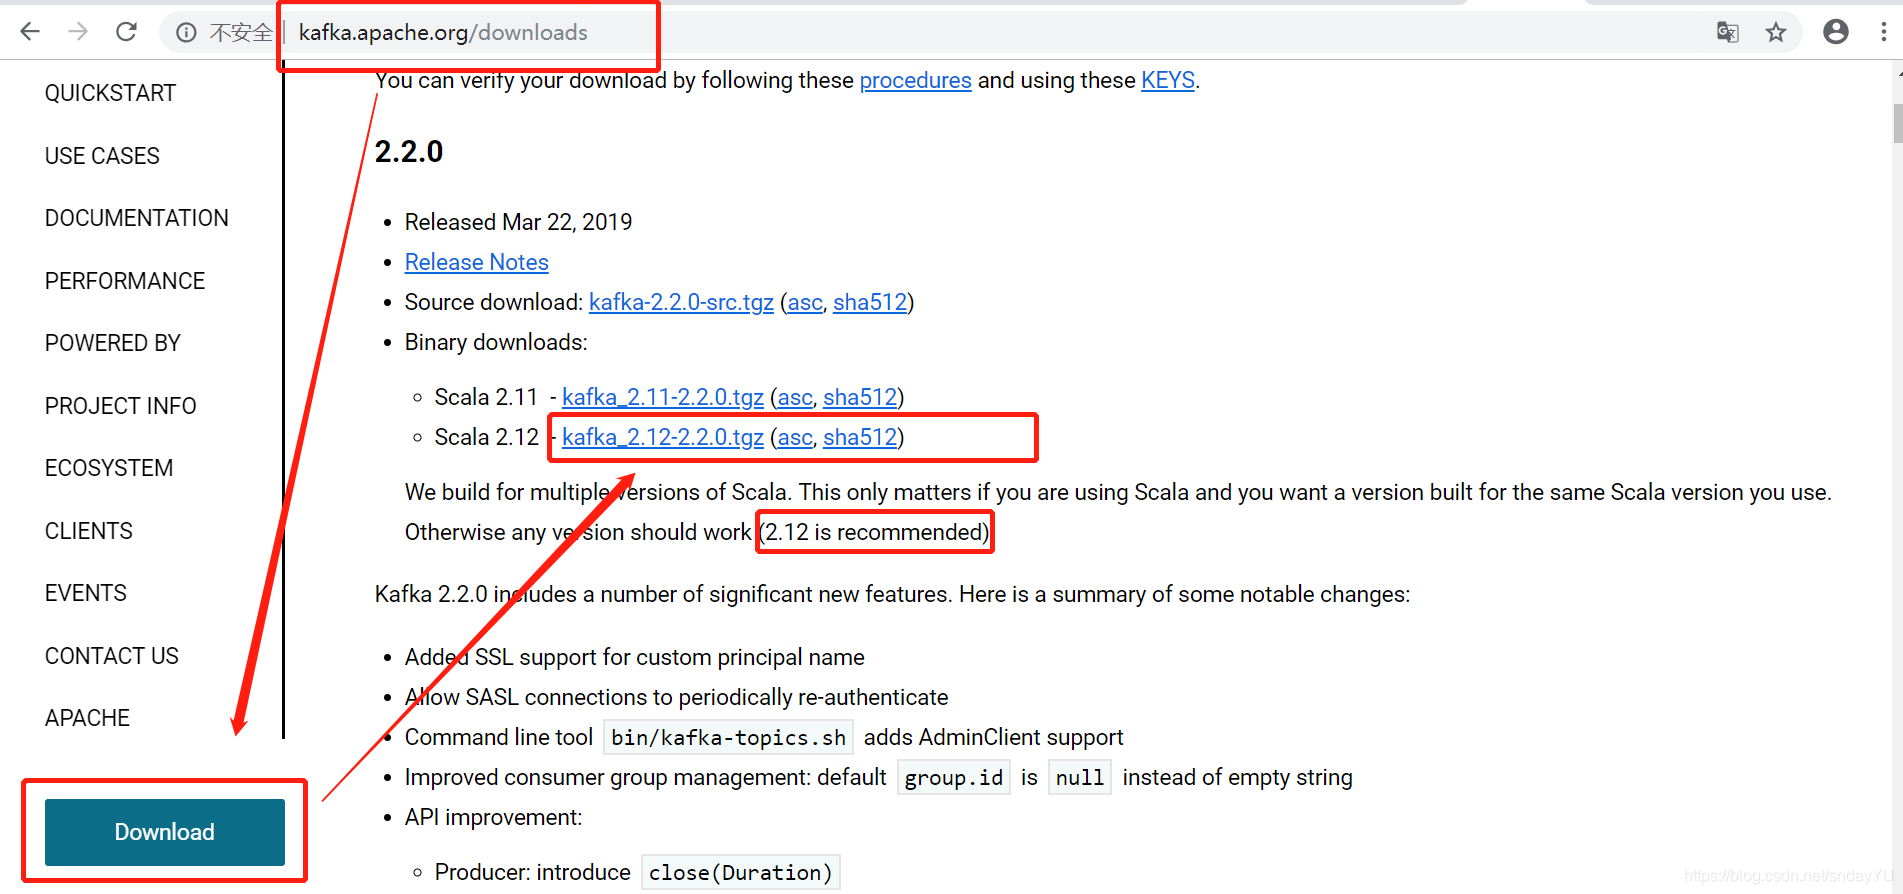The width and height of the screenshot is (1903, 894).
Task: Open the POWERED BY sidebar item
Action: 113,343
